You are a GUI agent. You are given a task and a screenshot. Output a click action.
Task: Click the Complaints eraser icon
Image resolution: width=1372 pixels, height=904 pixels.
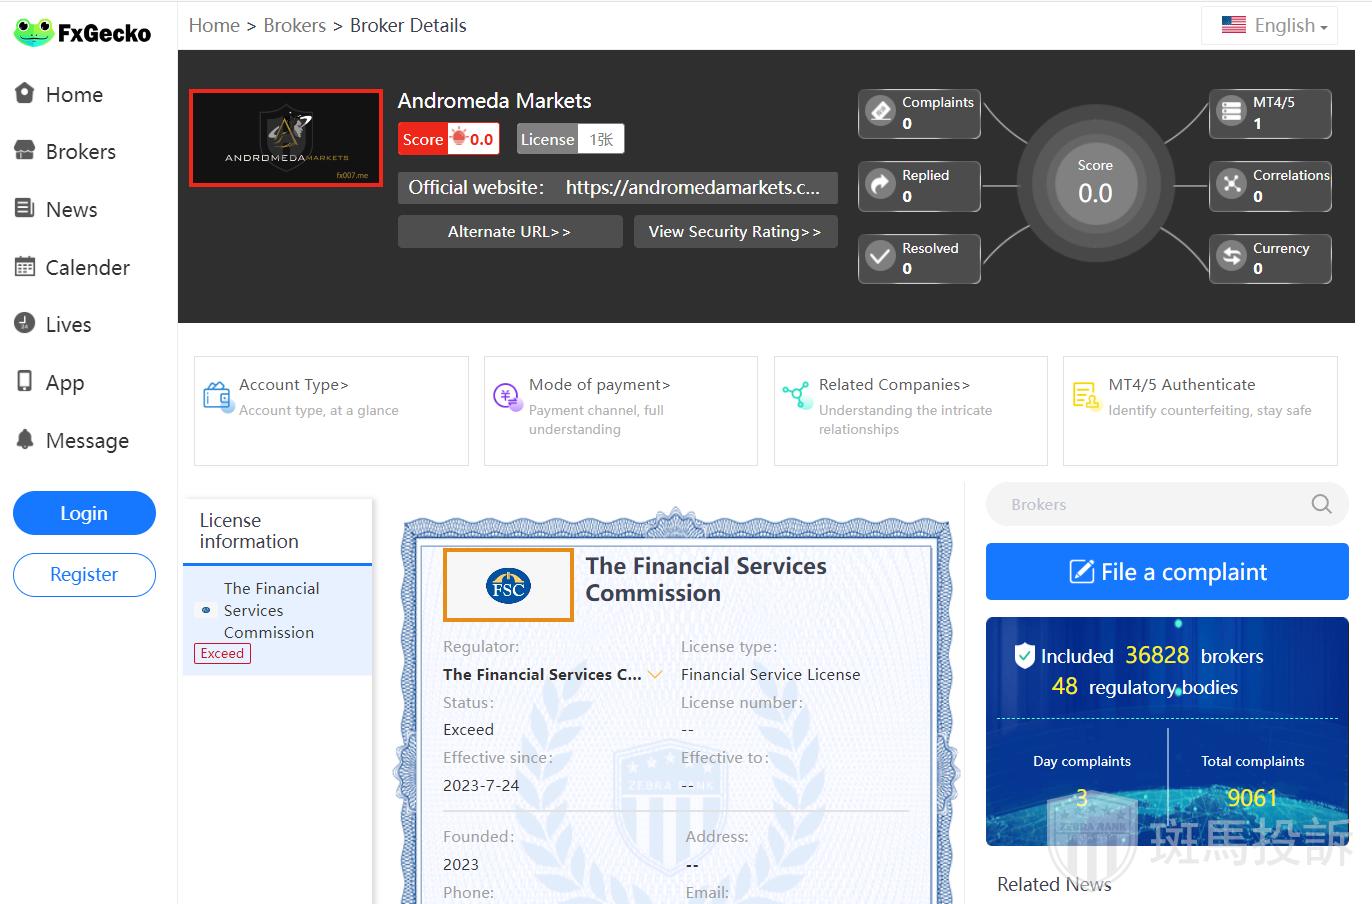[x=880, y=111]
